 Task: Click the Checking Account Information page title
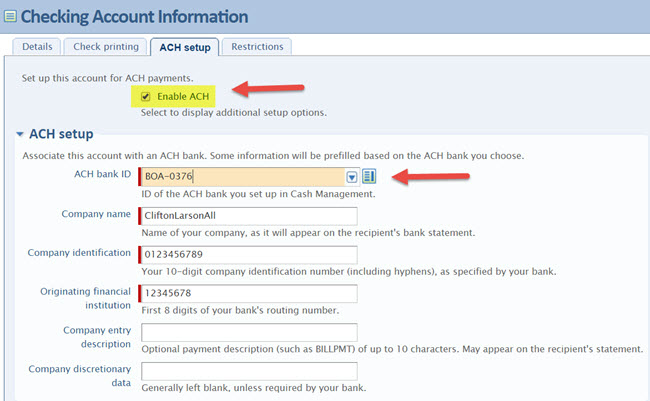click(x=135, y=16)
